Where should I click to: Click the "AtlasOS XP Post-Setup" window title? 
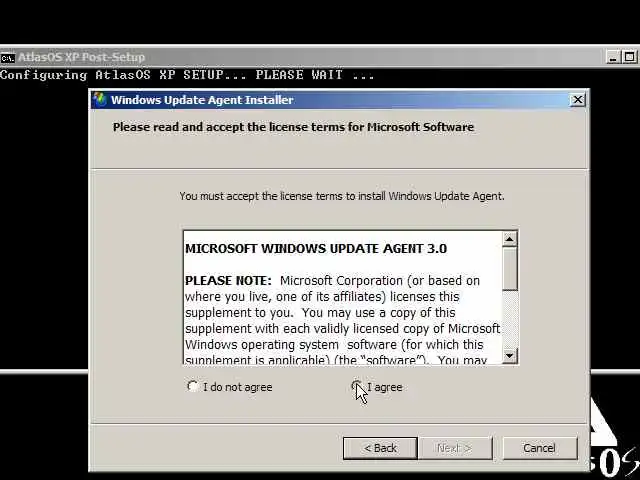click(82, 57)
